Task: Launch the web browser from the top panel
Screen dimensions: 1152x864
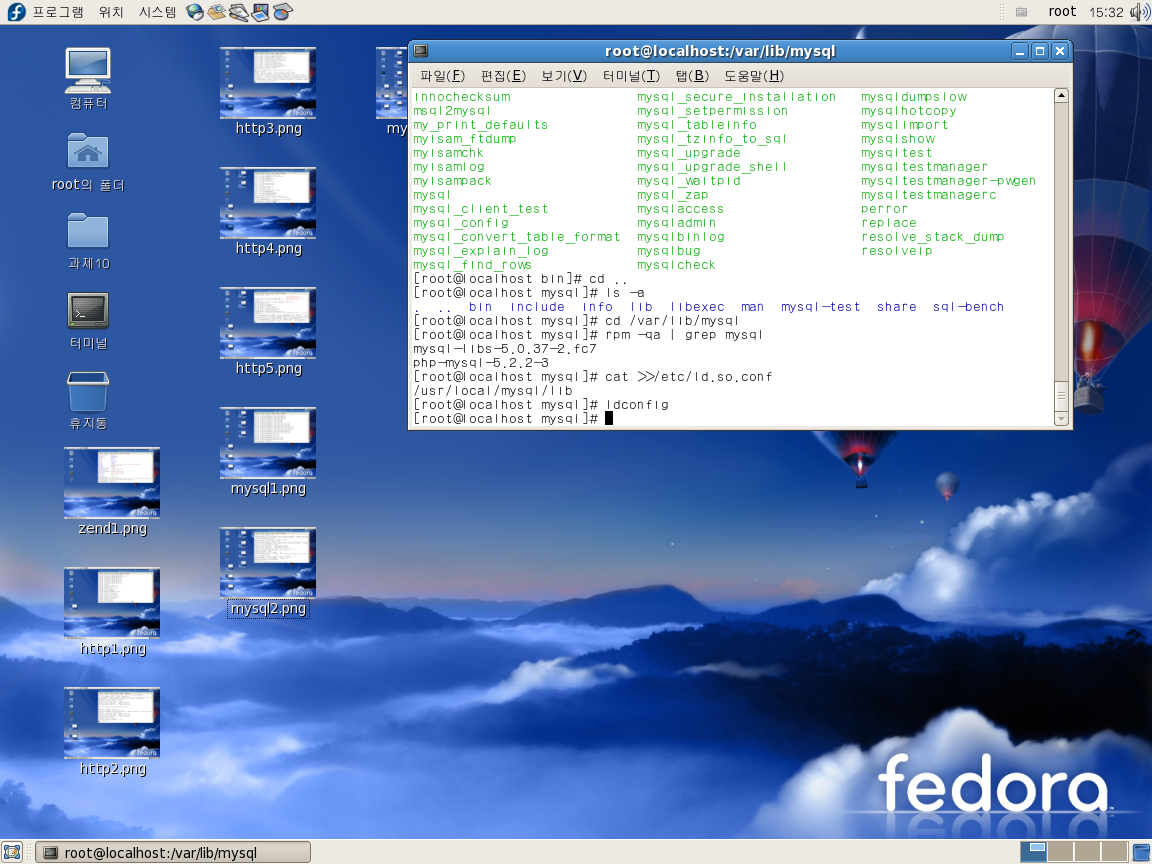Action: (x=195, y=12)
